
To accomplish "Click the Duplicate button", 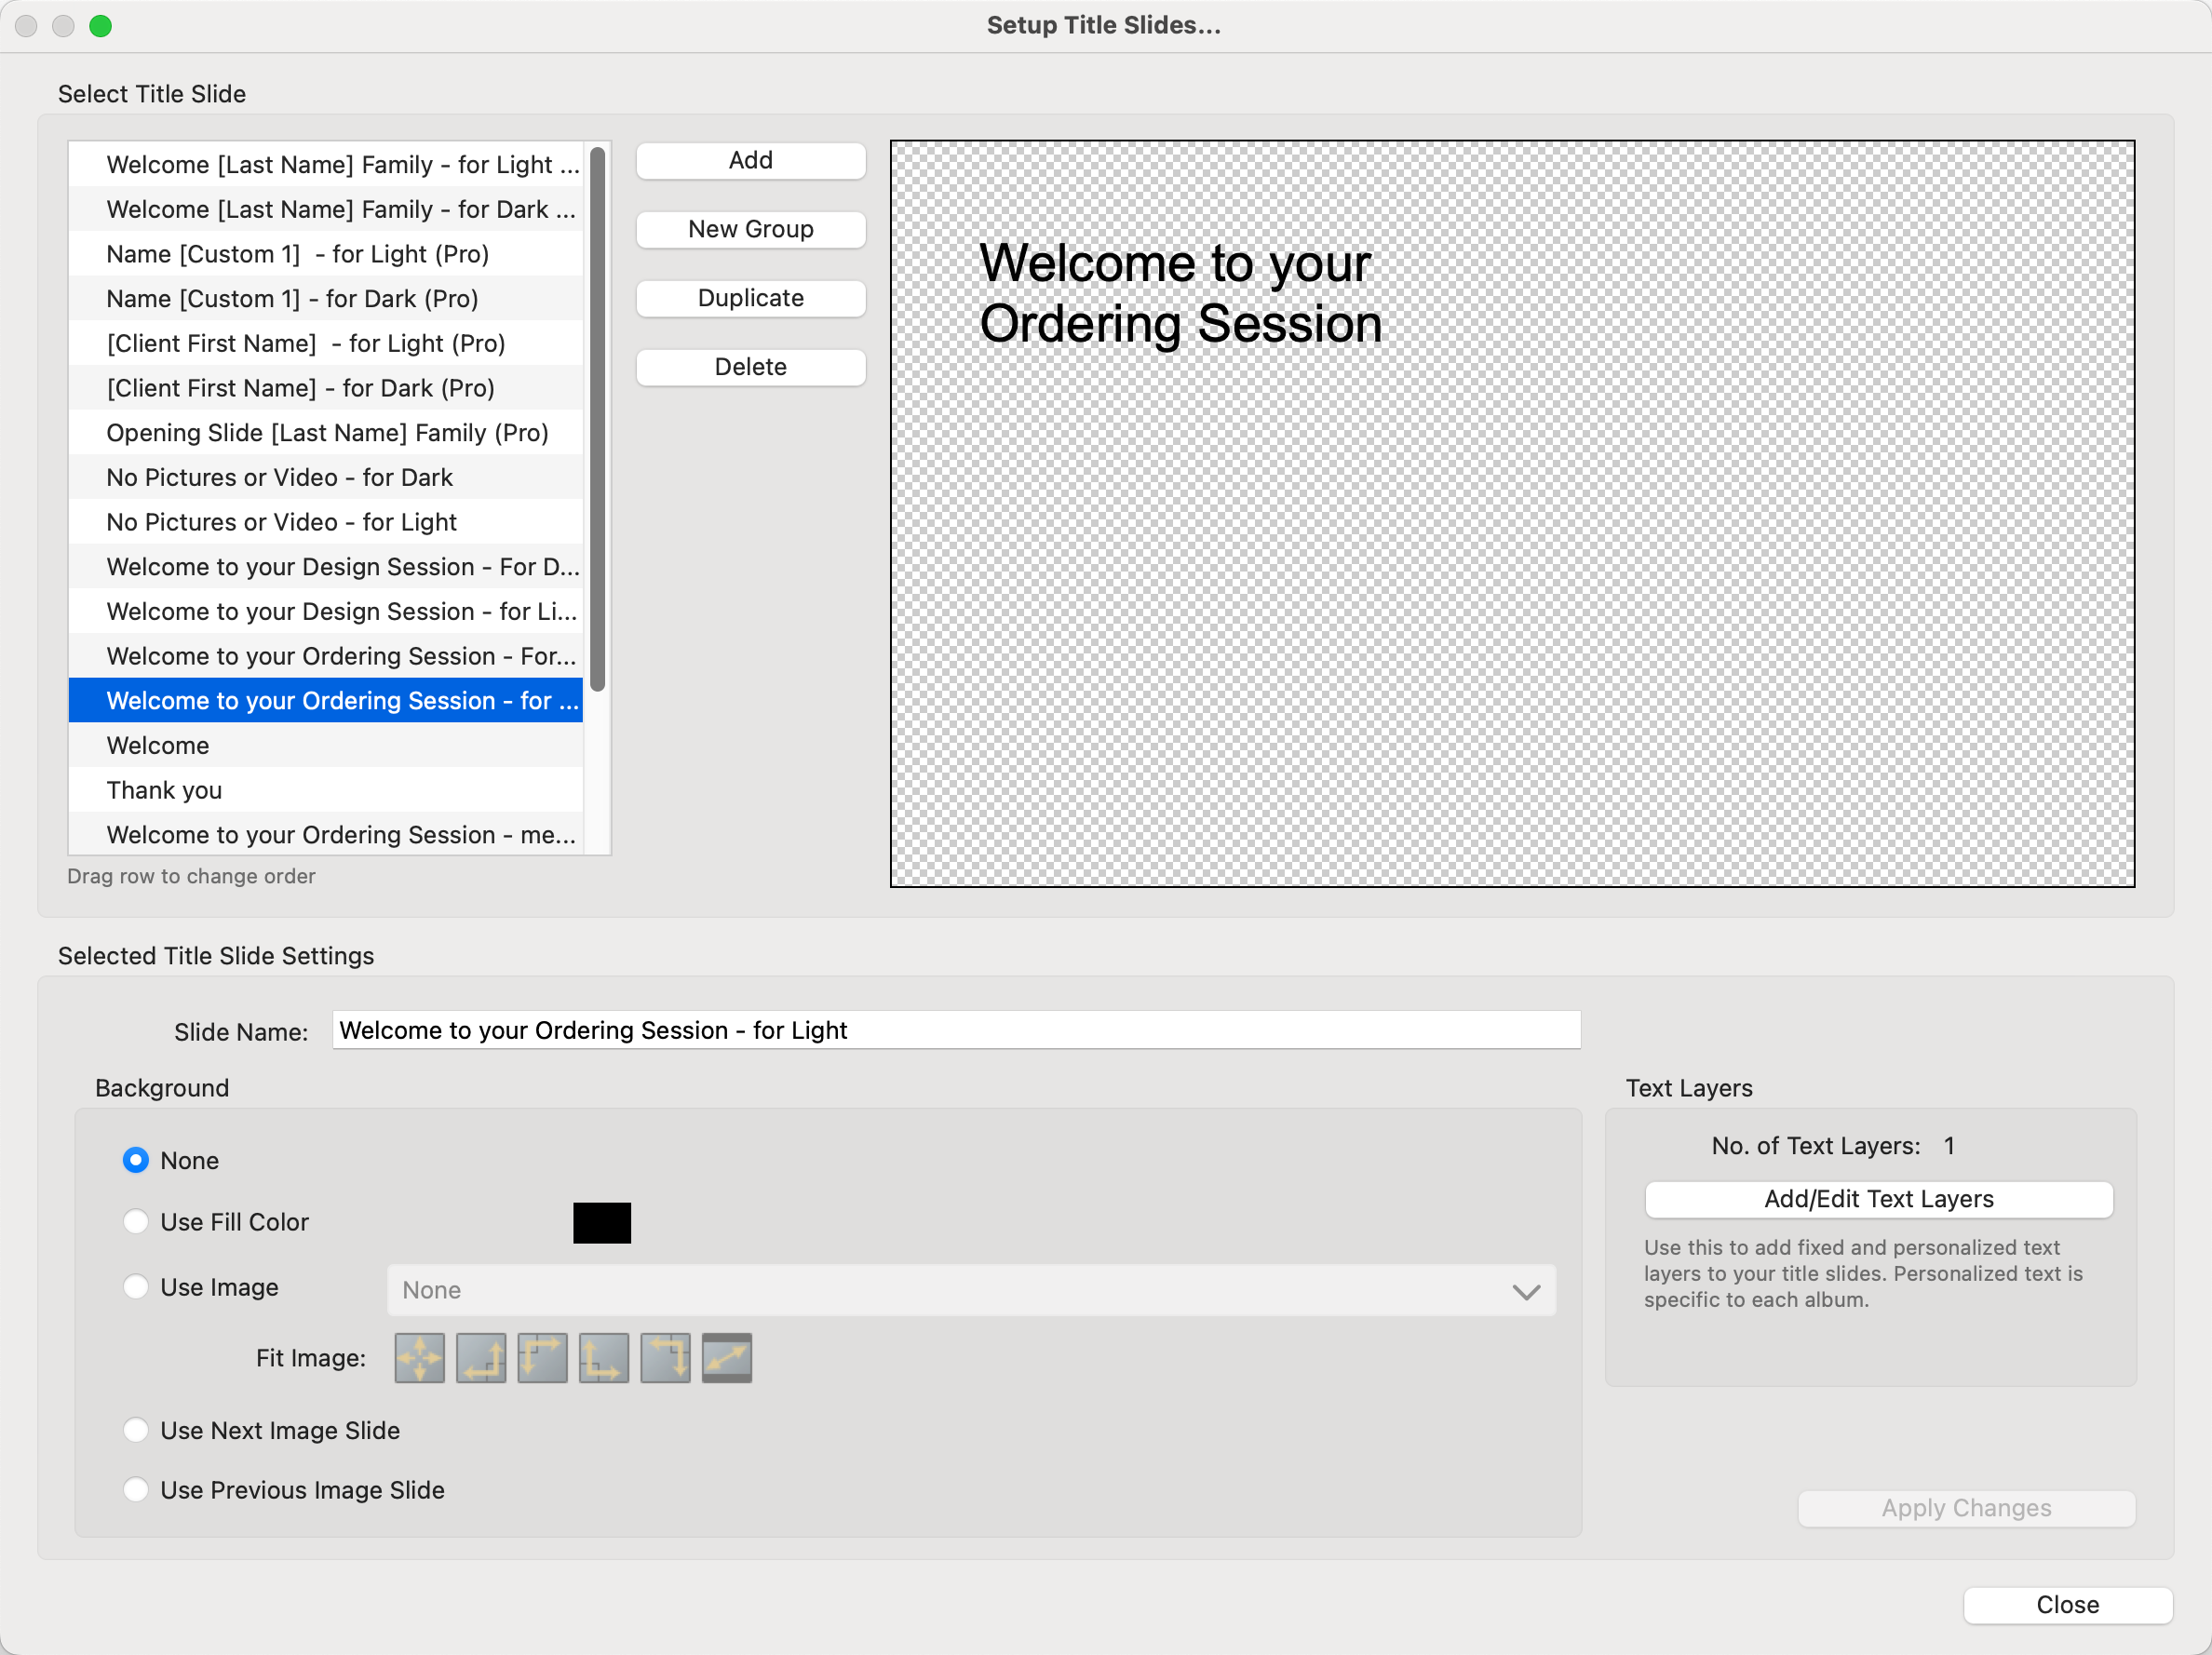I will point(750,298).
